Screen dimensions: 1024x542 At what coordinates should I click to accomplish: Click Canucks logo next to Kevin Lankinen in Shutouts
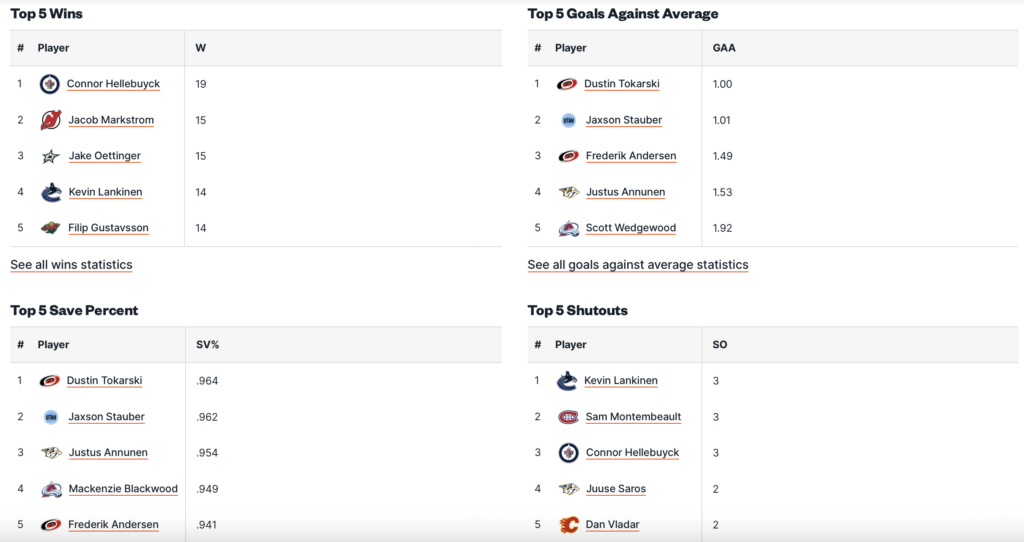point(568,381)
